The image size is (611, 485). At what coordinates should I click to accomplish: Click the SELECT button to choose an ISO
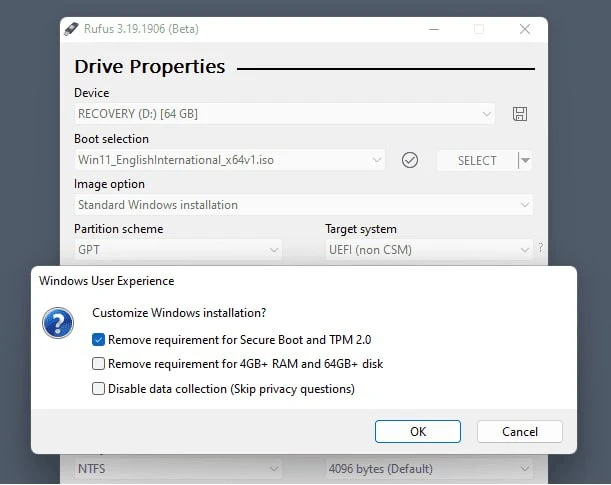[477, 160]
